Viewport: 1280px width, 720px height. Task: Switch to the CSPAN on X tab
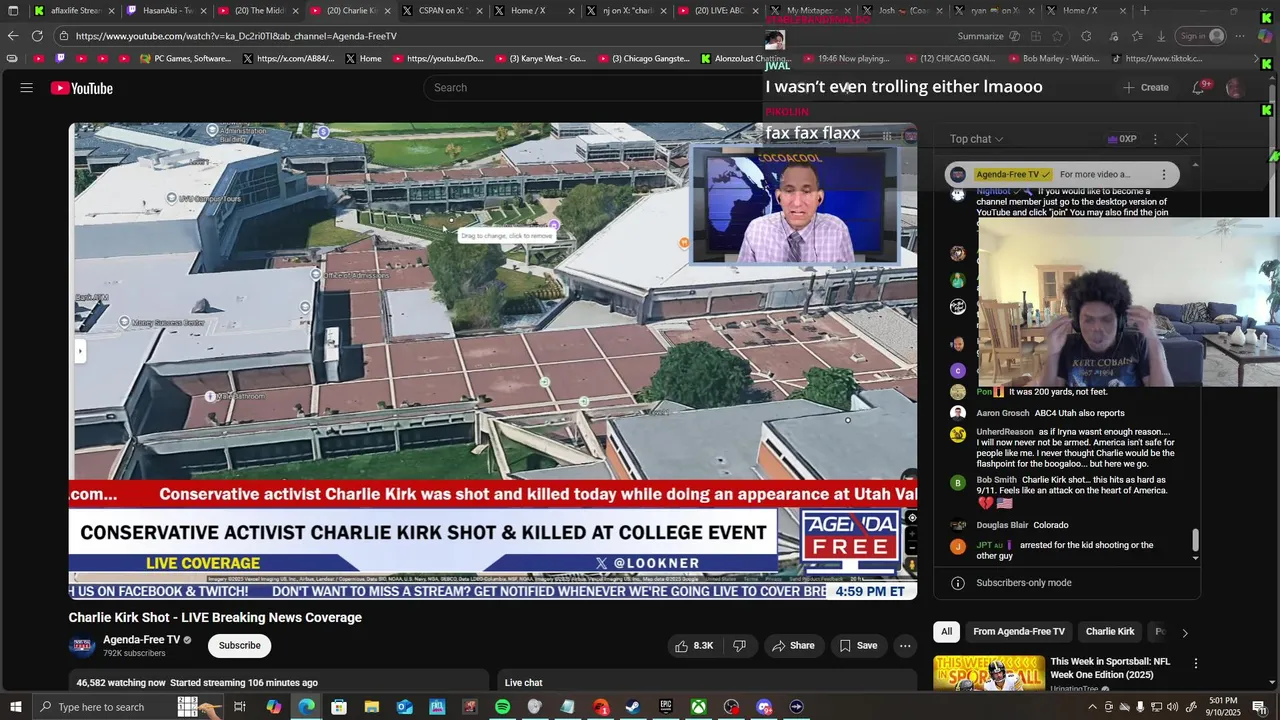point(441,11)
